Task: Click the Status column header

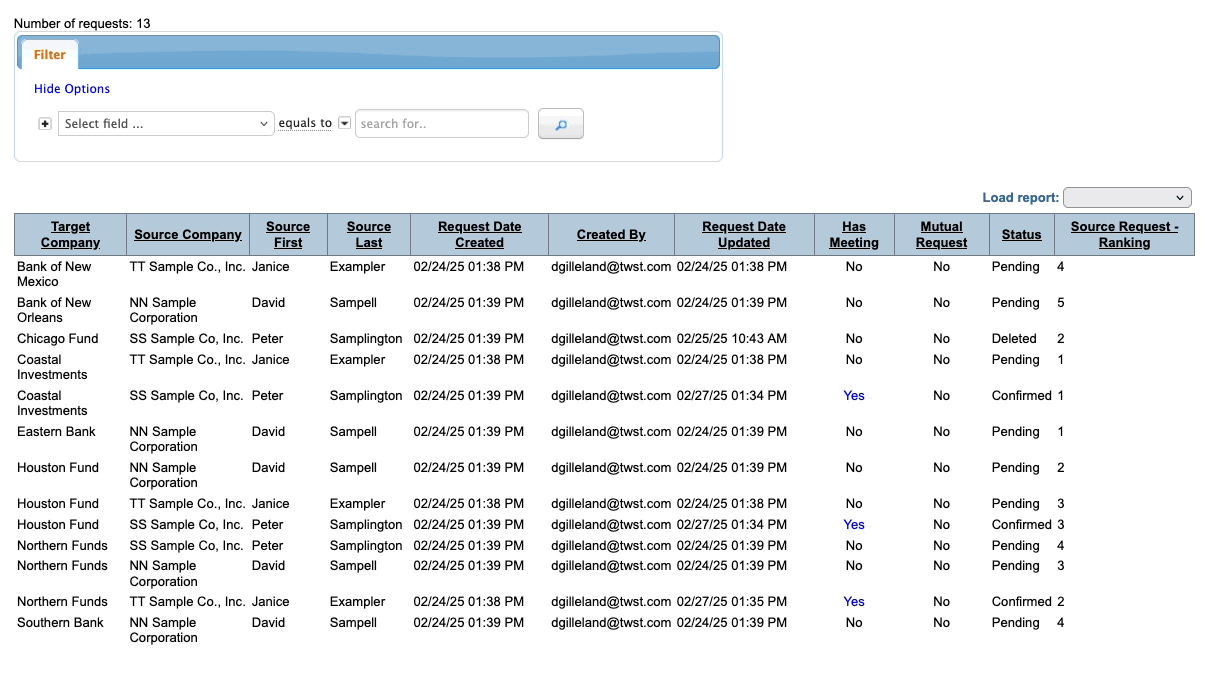Action: tap(1021, 235)
